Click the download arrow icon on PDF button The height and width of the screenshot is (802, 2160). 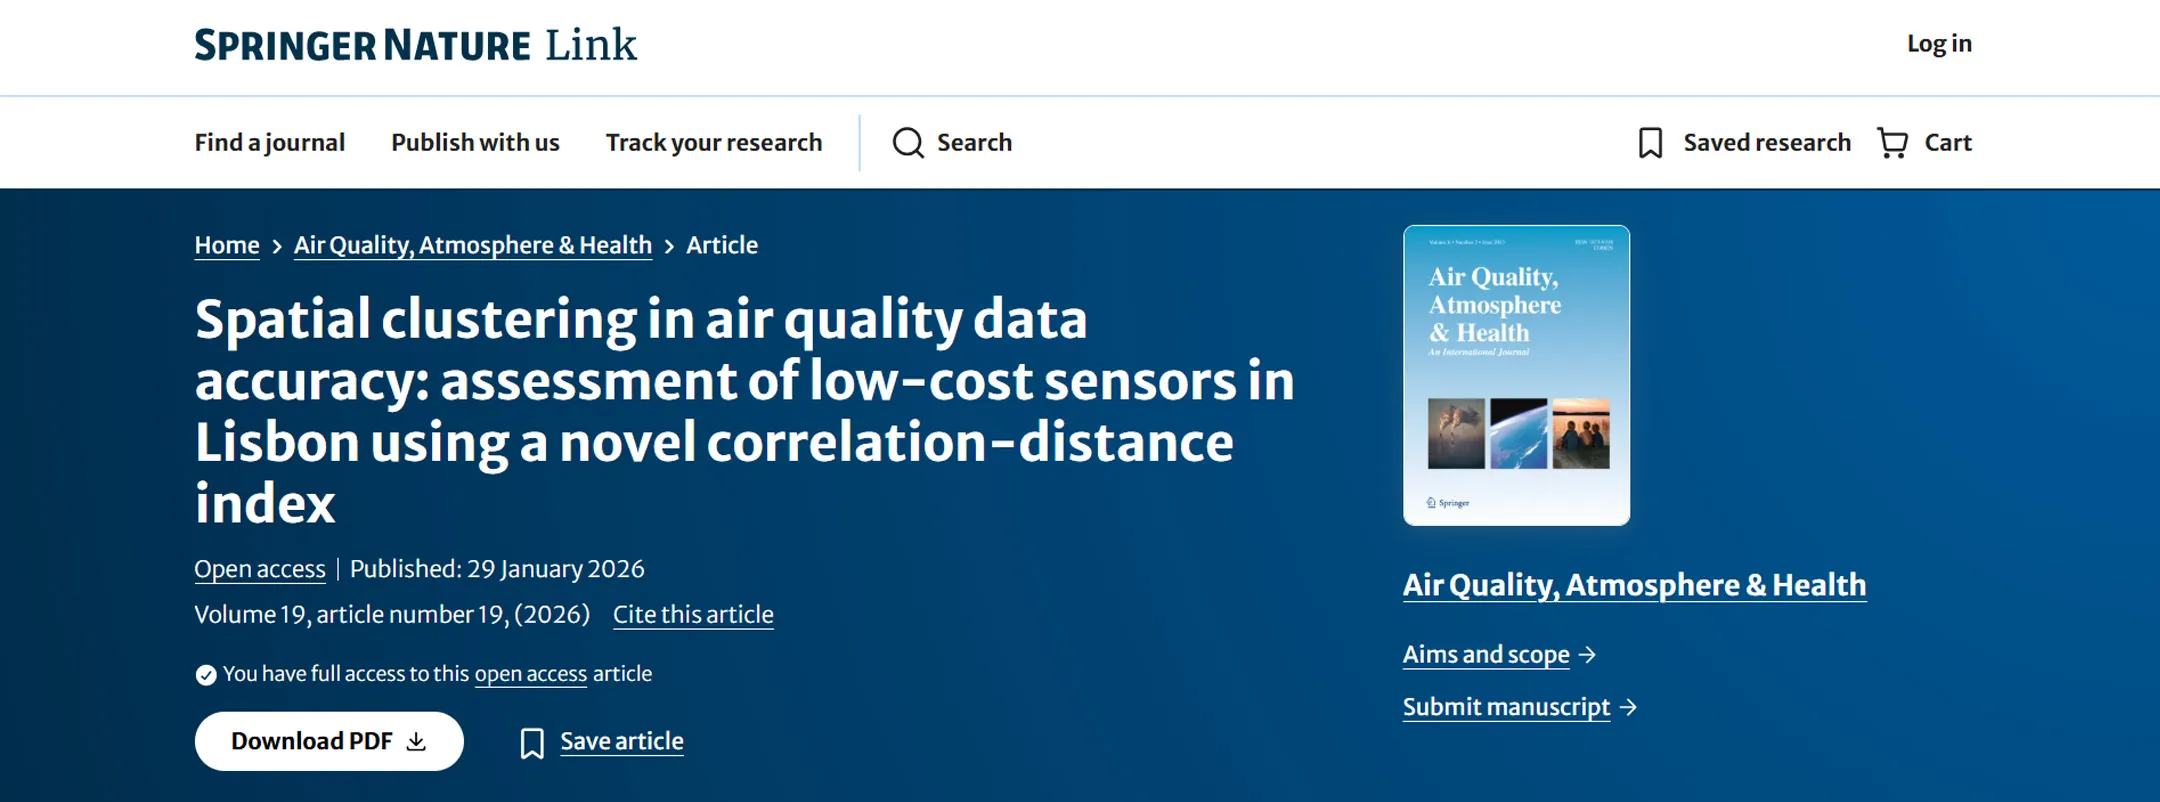[417, 741]
